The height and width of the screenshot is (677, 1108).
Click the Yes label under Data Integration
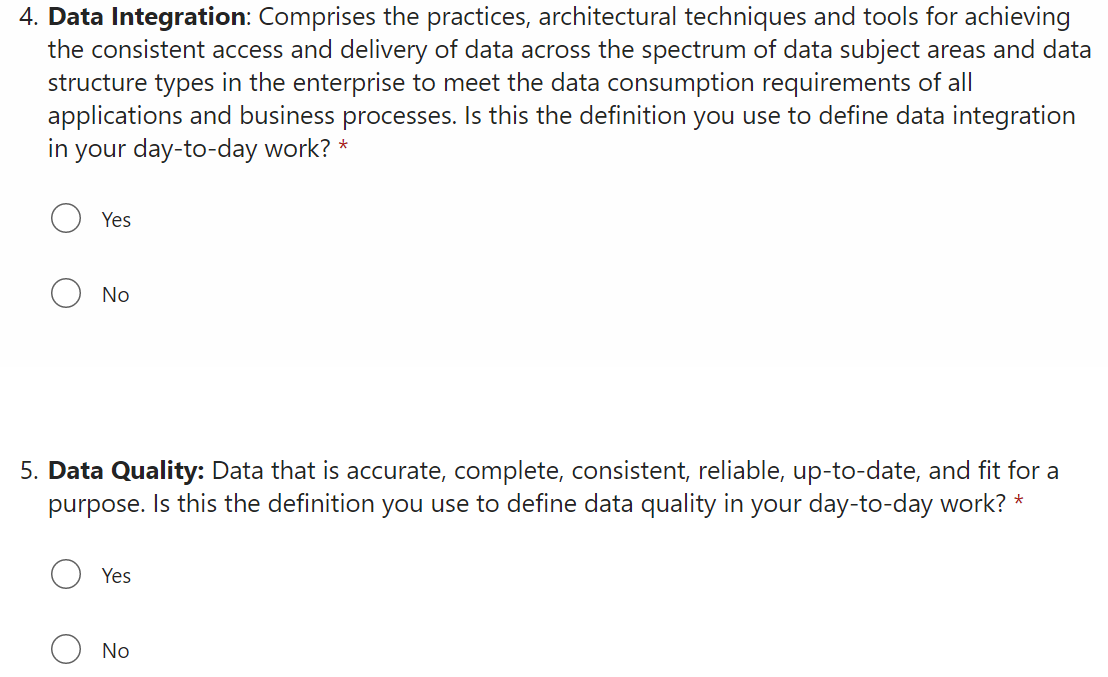(x=116, y=220)
